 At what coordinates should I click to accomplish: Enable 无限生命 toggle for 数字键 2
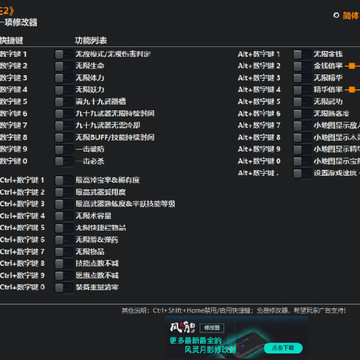[x=64, y=66]
